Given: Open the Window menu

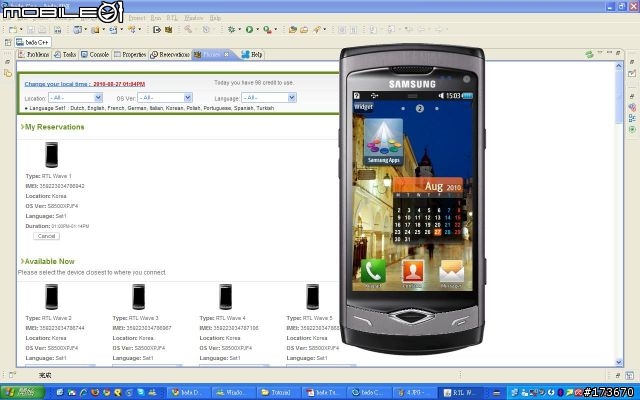Looking at the screenshot, I should click(194, 18).
